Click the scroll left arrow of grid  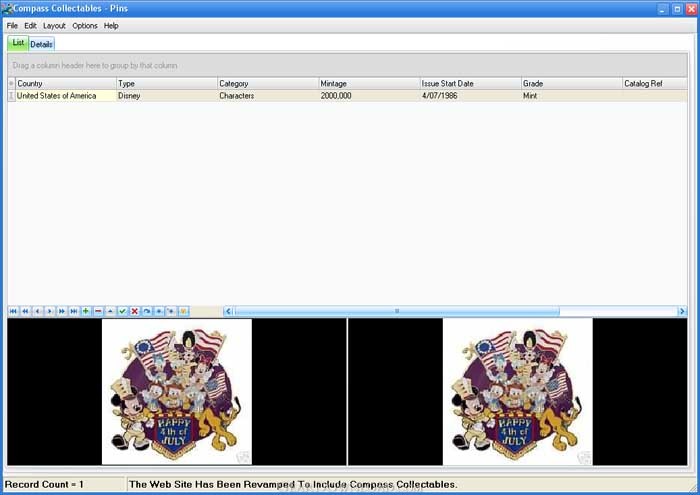pos(228,311)
